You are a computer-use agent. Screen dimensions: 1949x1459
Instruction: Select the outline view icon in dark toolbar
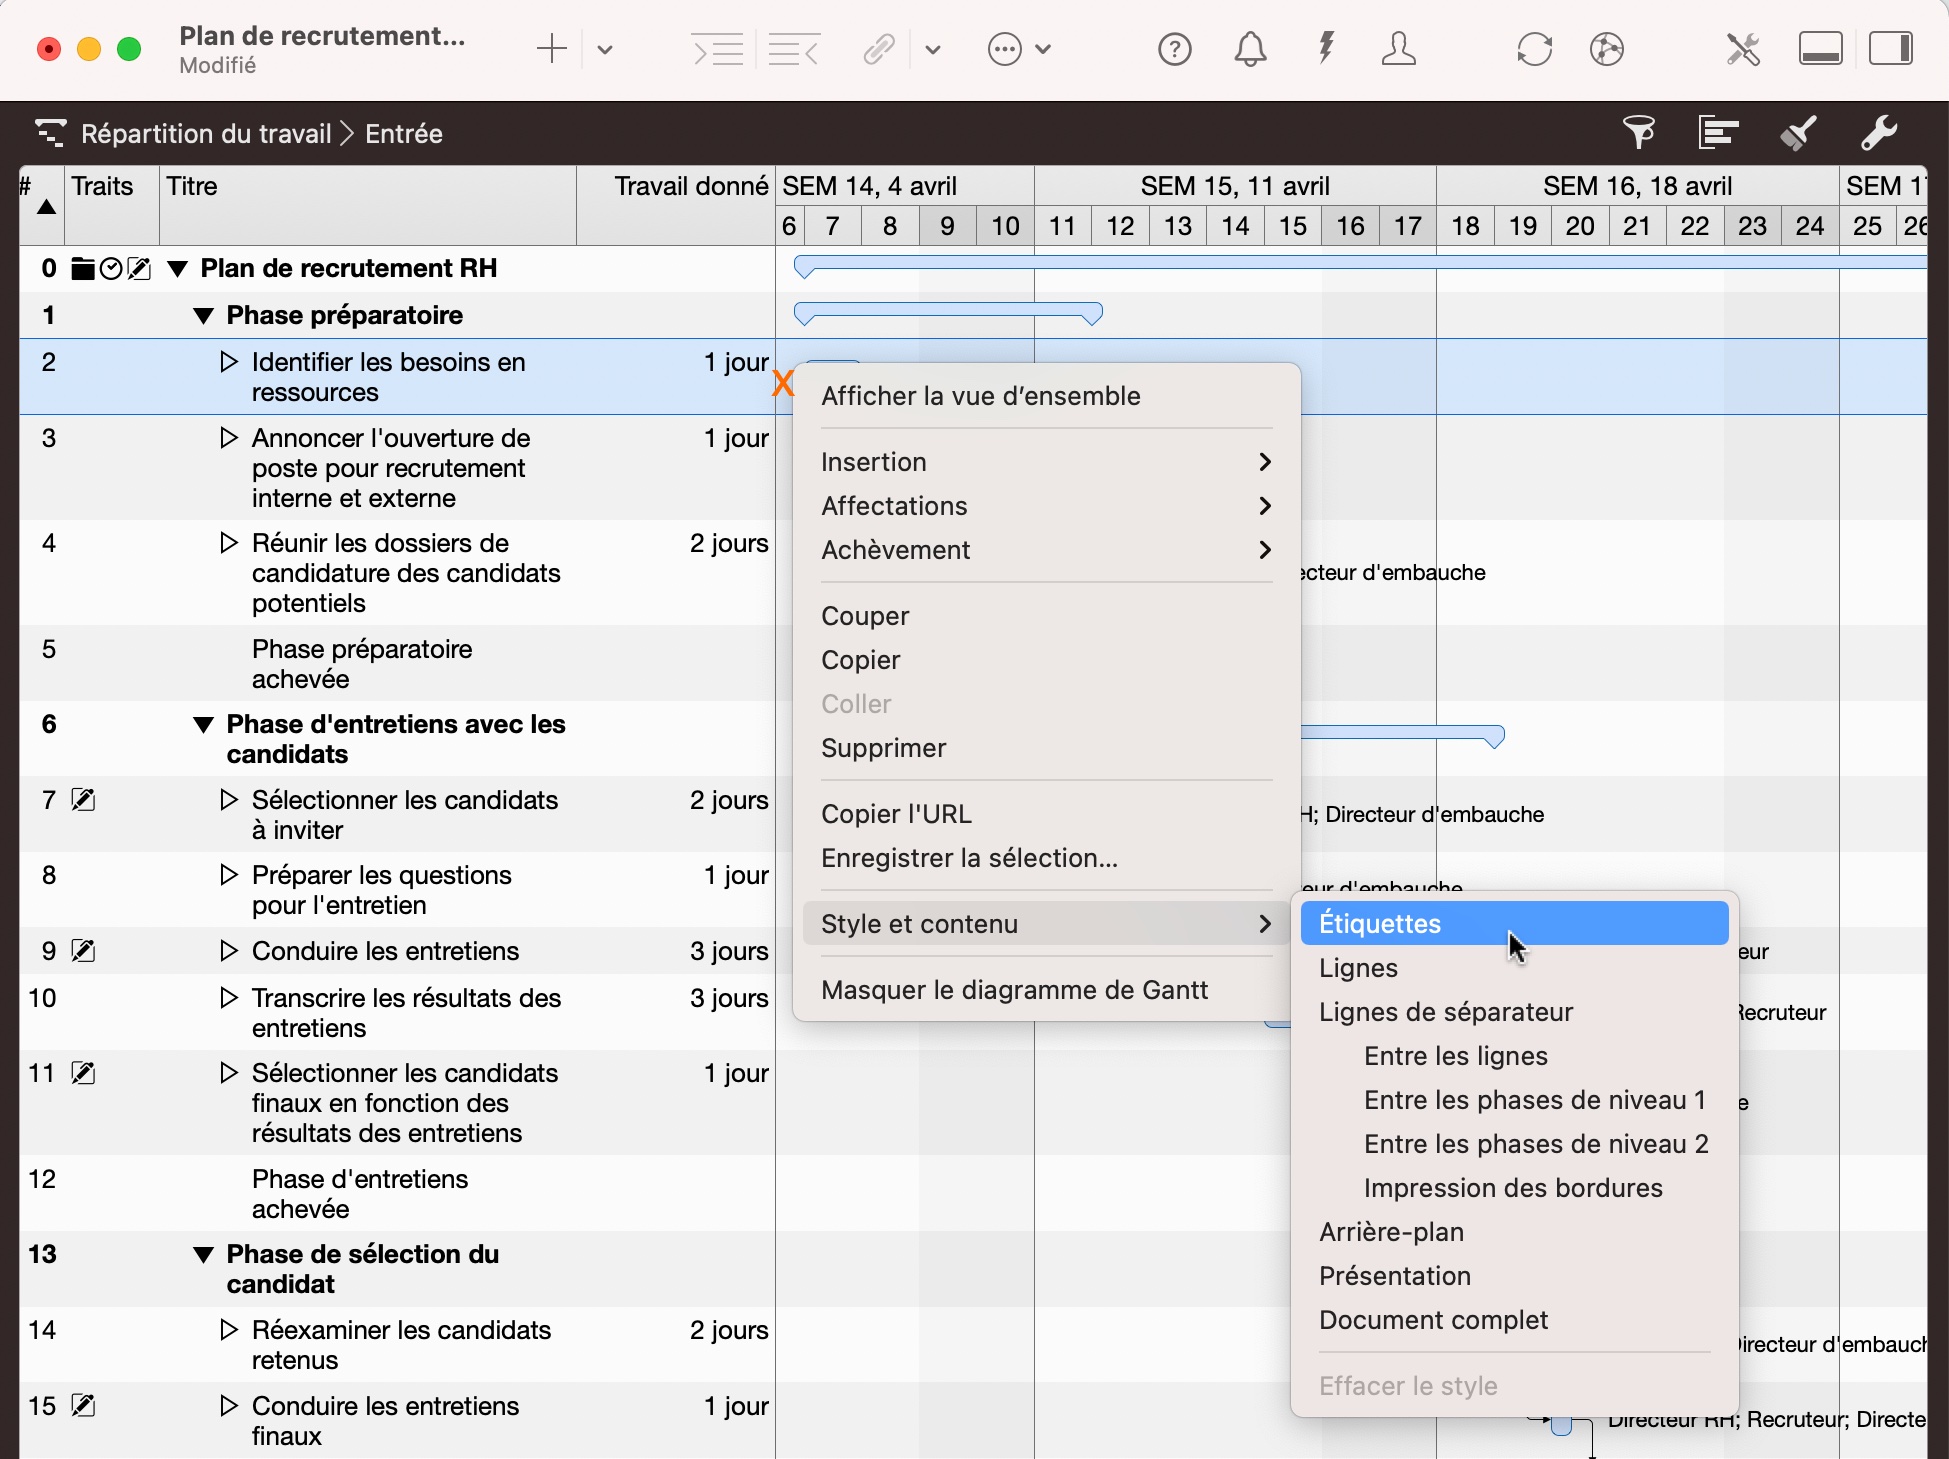pyautogui.click(x=1719, y=133)
